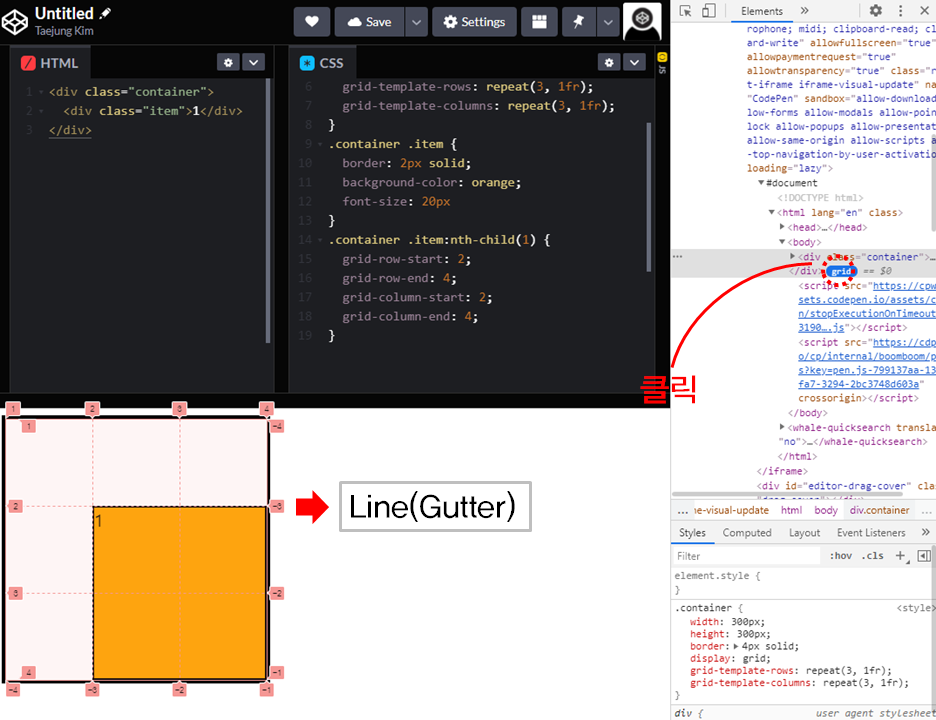Toggle the grid badge overlay
Viewport: 936px width, 720px height.
coord(842,271)
